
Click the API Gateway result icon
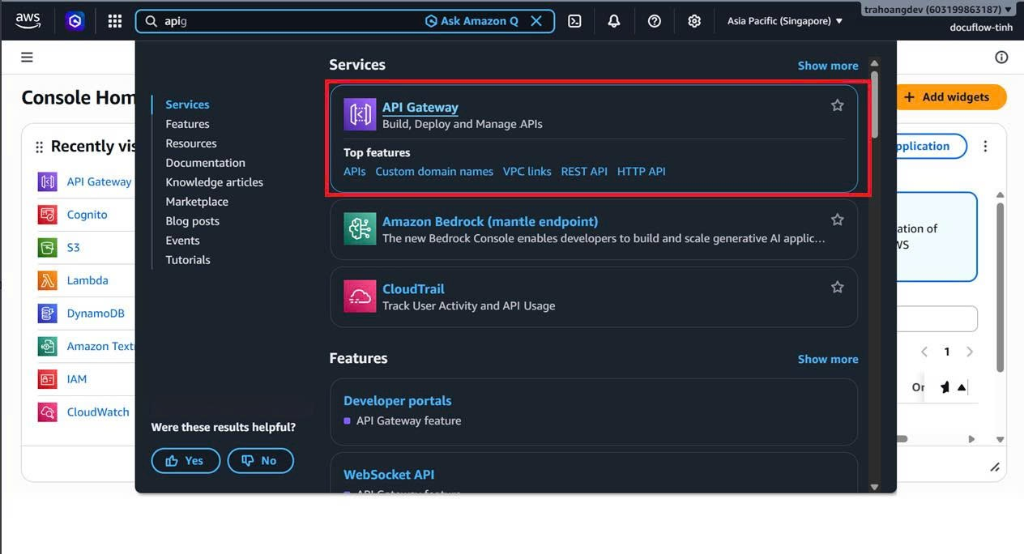[360, 114]
